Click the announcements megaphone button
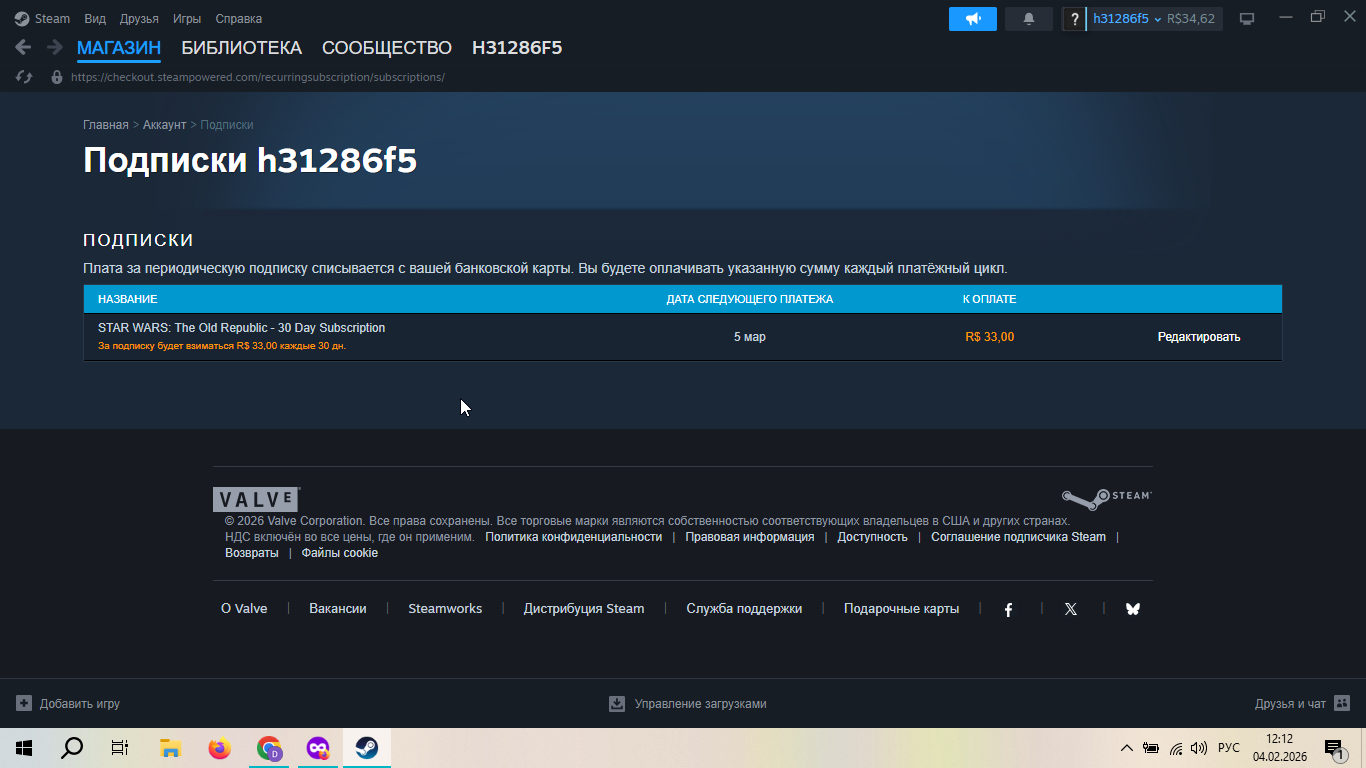1366x768 pixels. point(972,19)
